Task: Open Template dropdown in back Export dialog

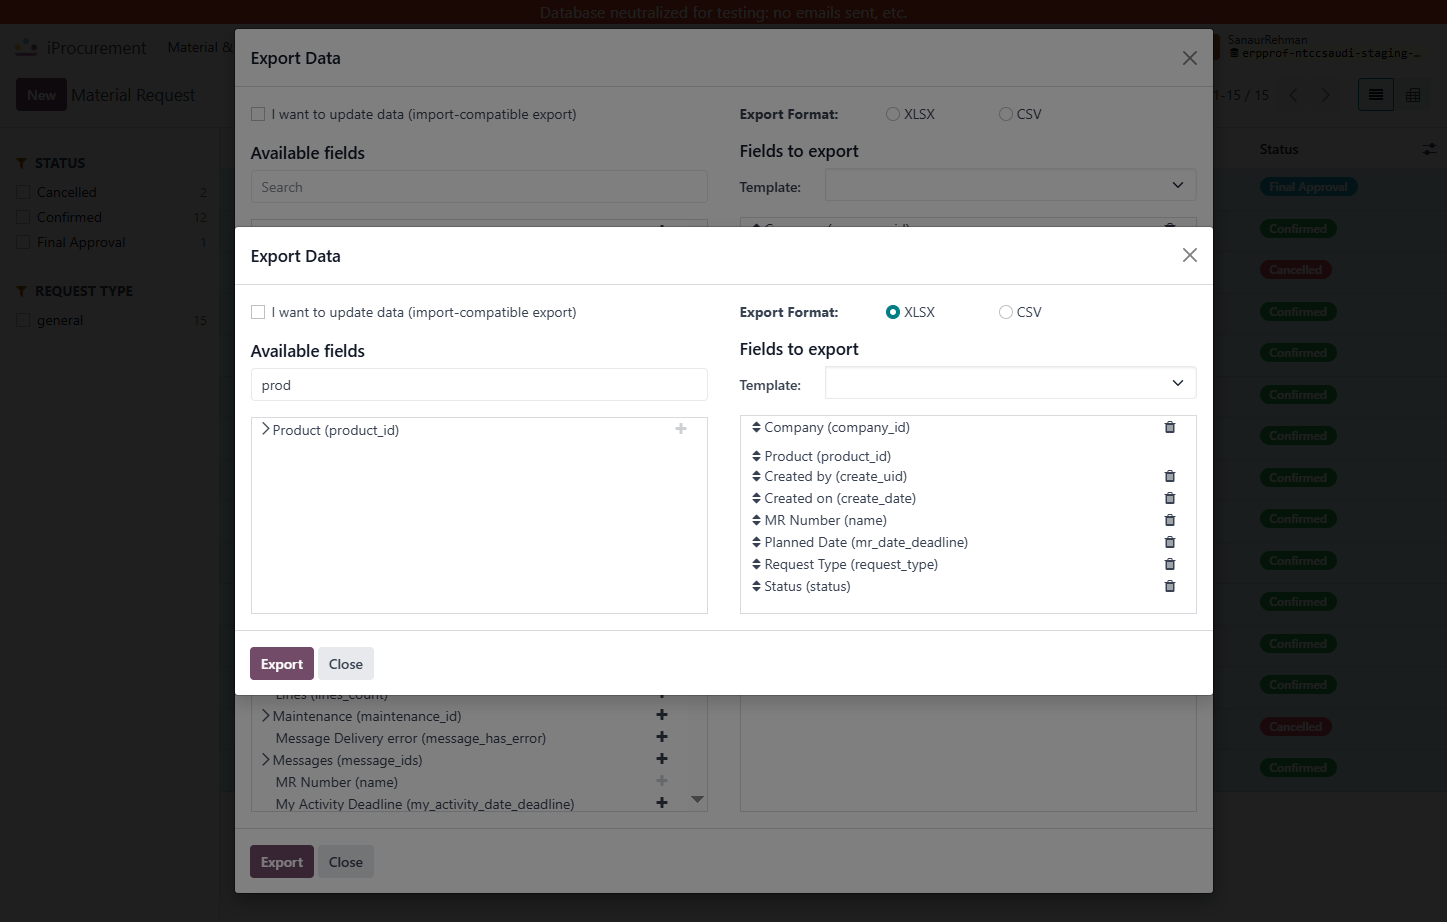Action: pos(1010,185)
